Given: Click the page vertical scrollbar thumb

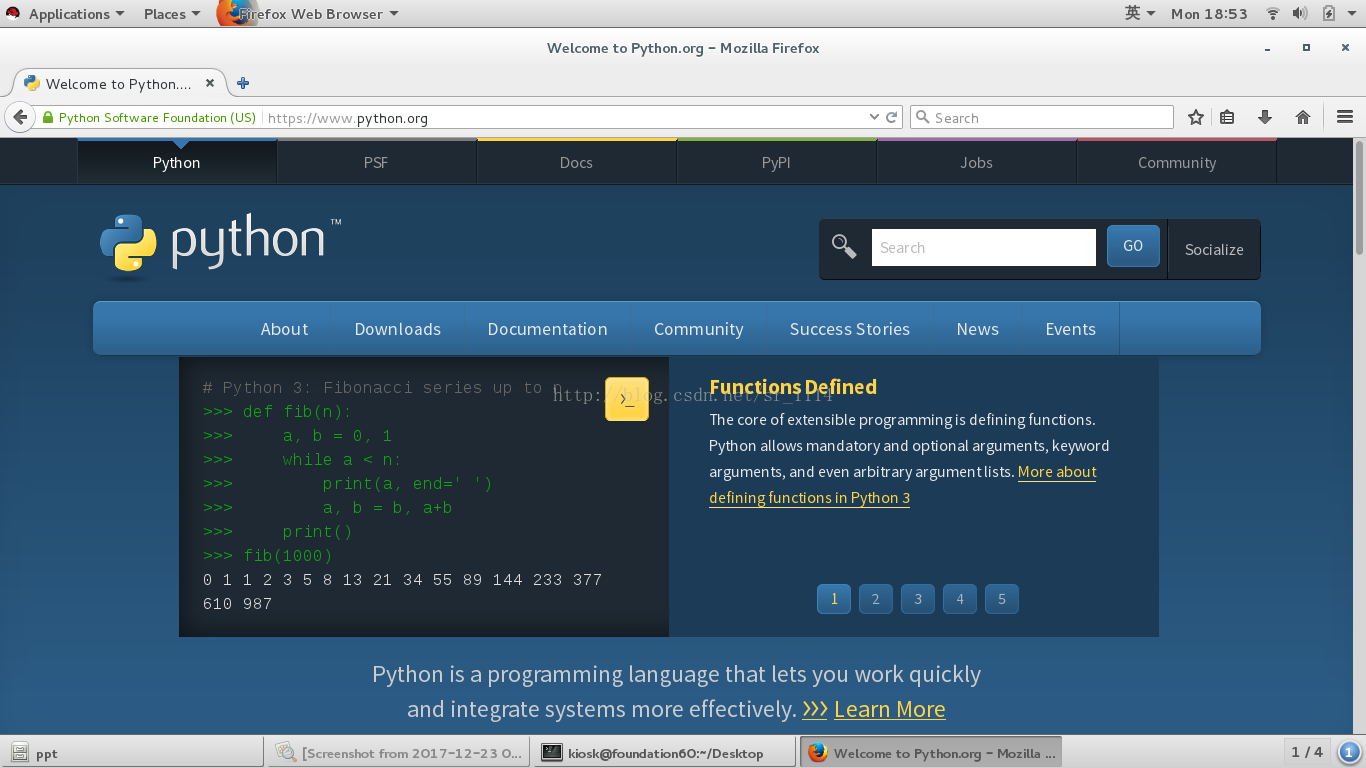Looking at the screenshot, I should [x=1359, y=197].
